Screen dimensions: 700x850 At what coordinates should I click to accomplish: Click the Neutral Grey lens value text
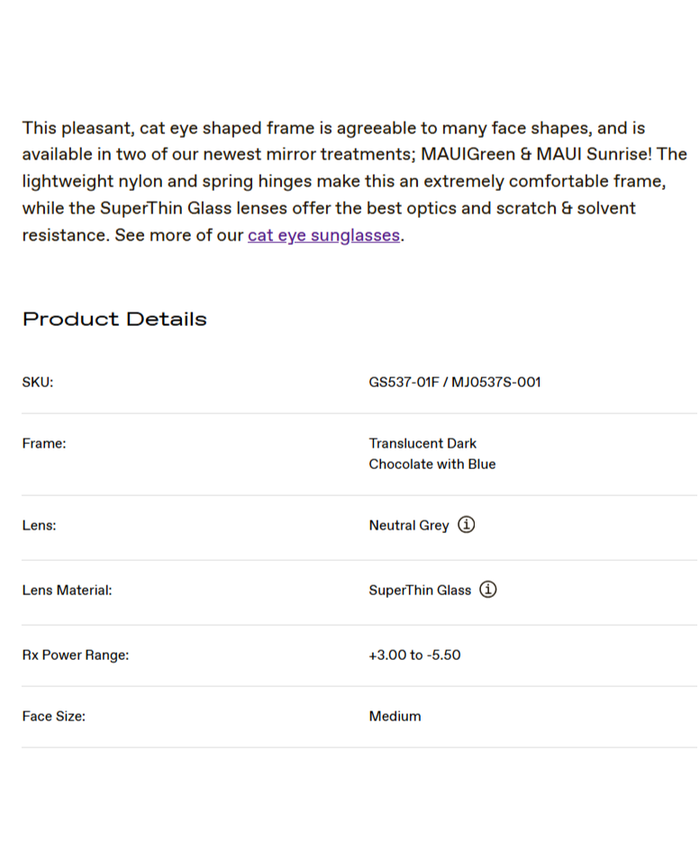point(409,525)
